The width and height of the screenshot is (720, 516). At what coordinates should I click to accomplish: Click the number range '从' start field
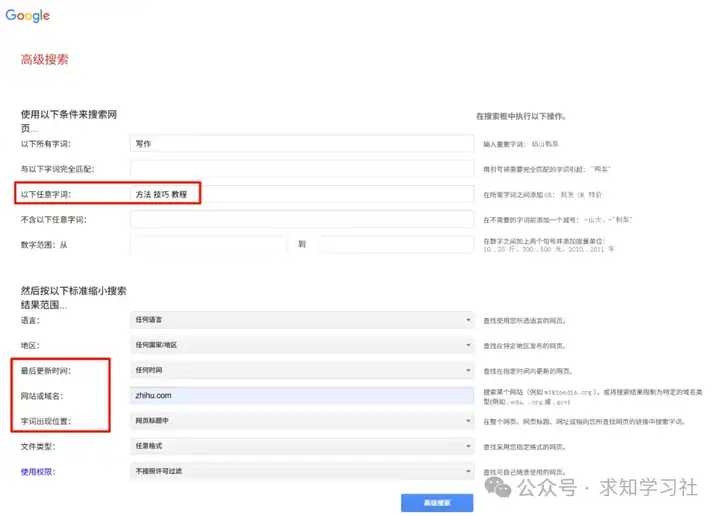pyautogui.click(x=208, y=244)
